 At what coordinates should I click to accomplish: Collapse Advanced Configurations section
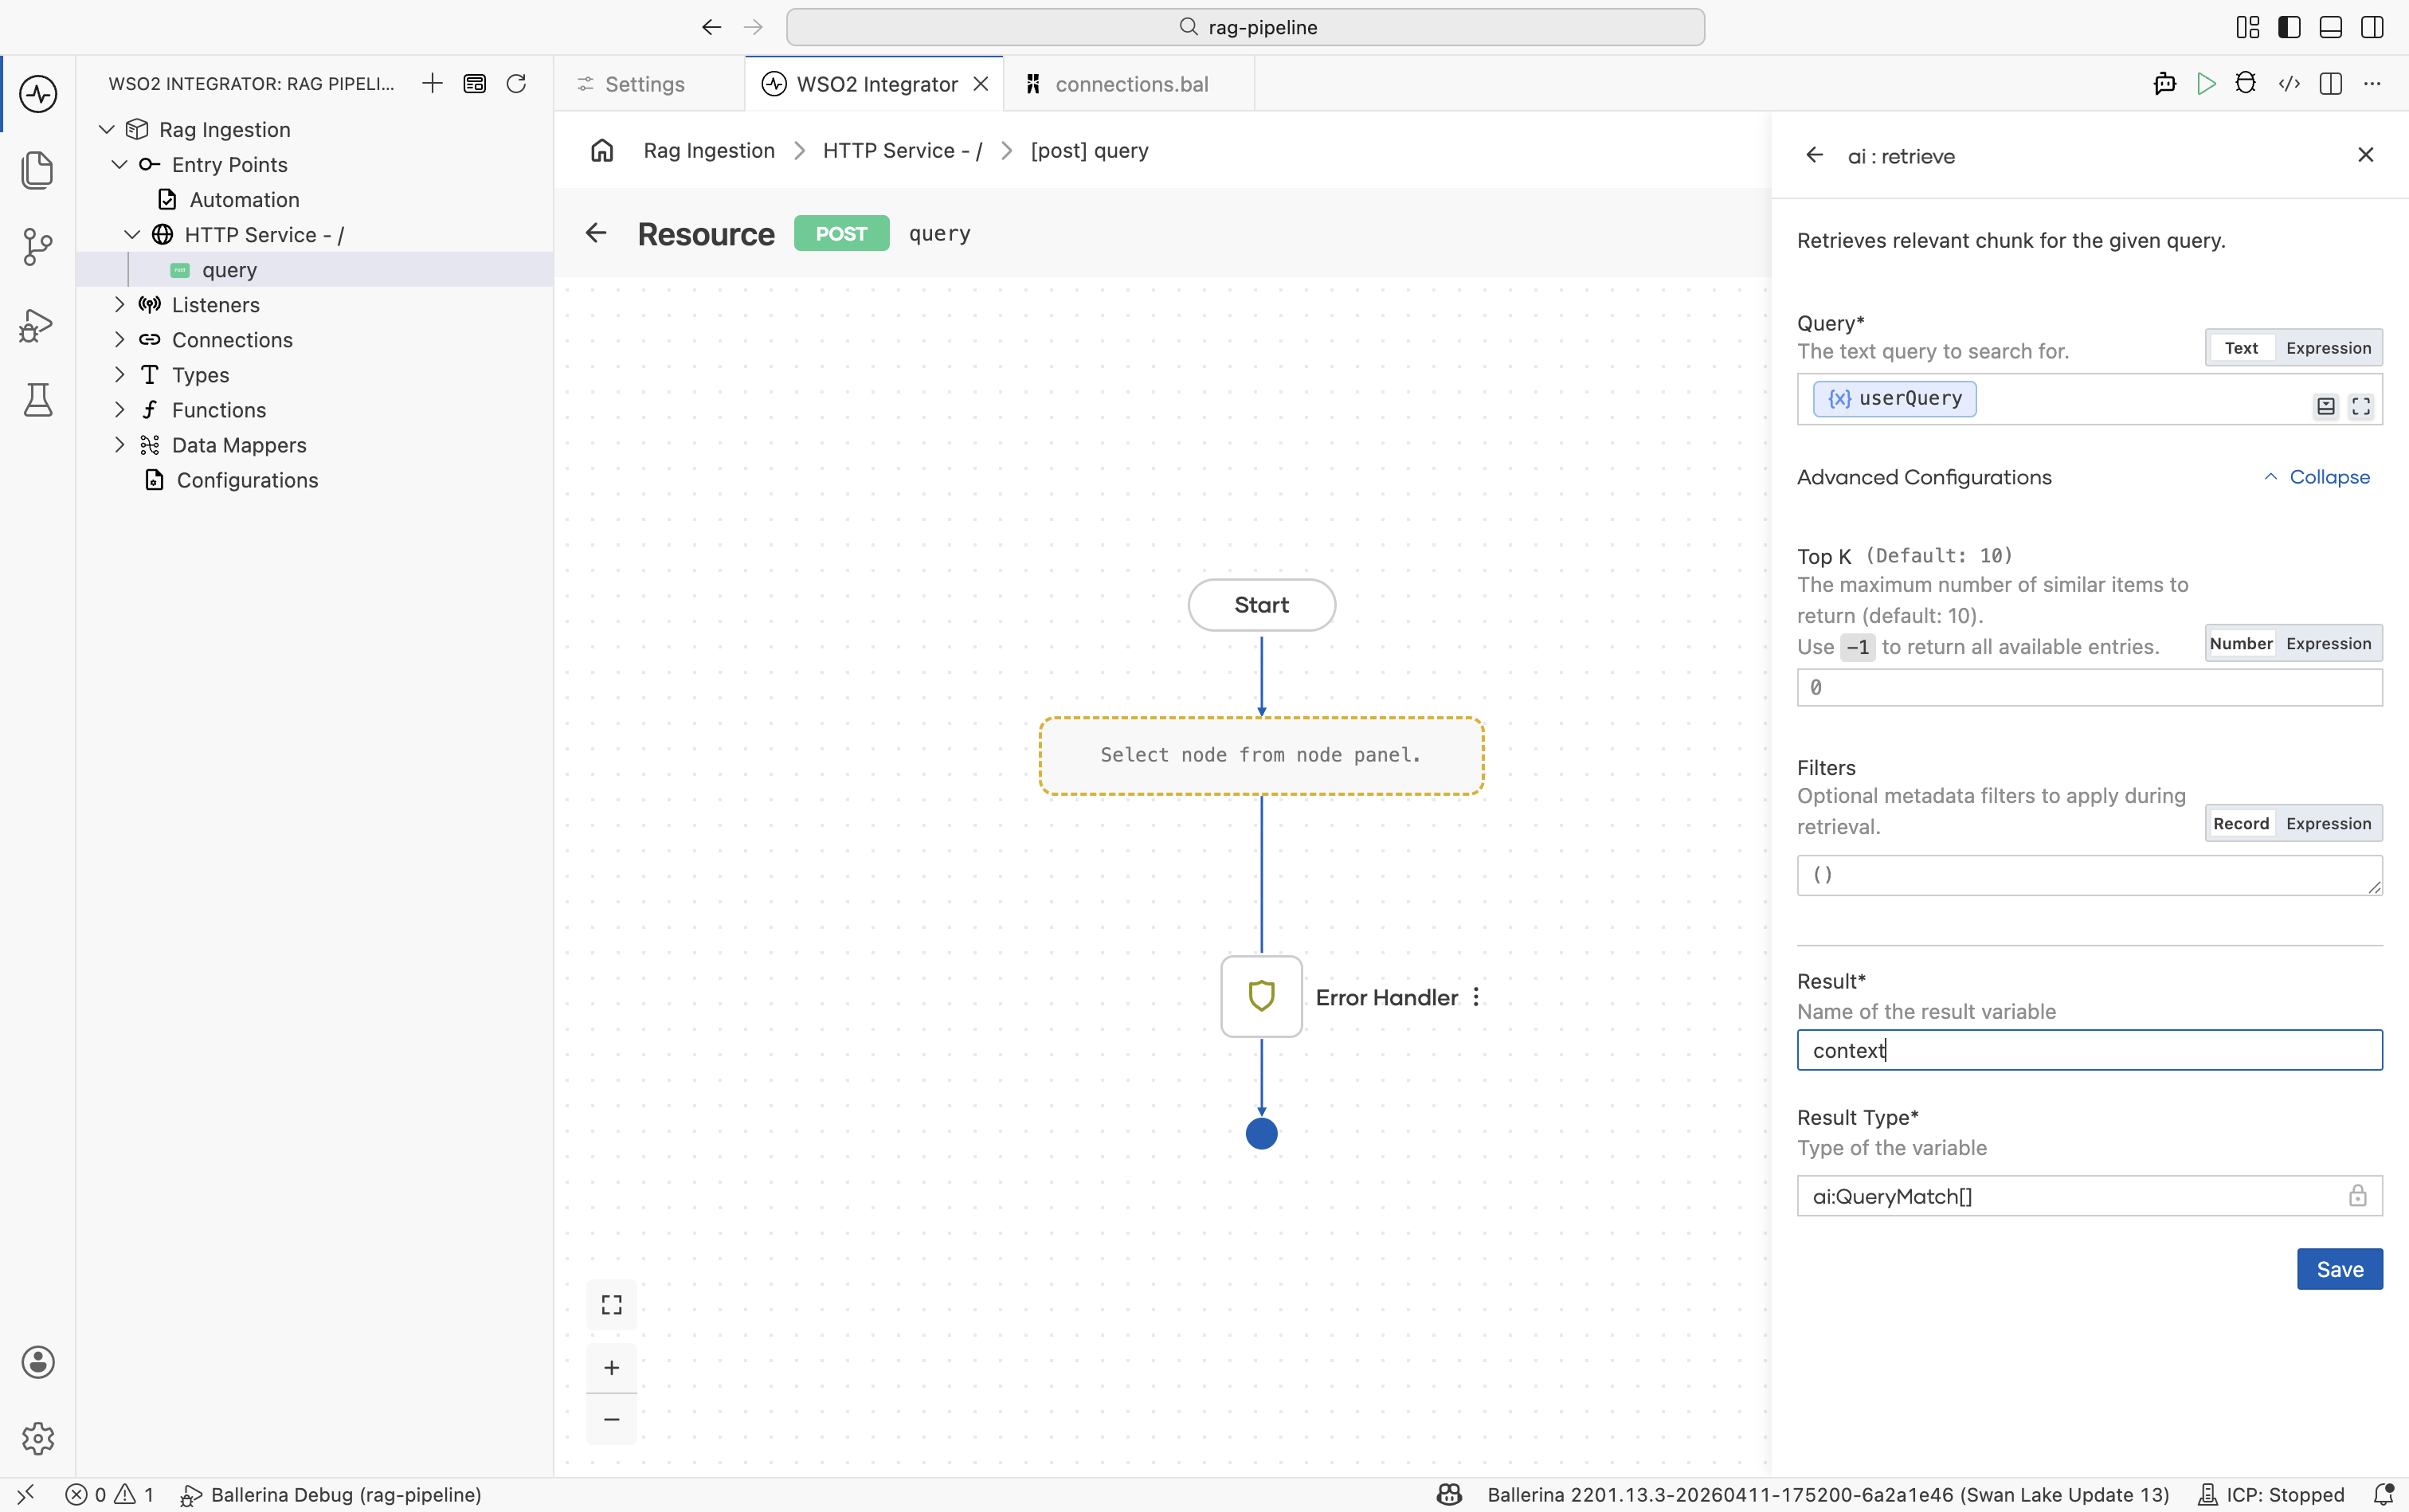[2316, 477]
